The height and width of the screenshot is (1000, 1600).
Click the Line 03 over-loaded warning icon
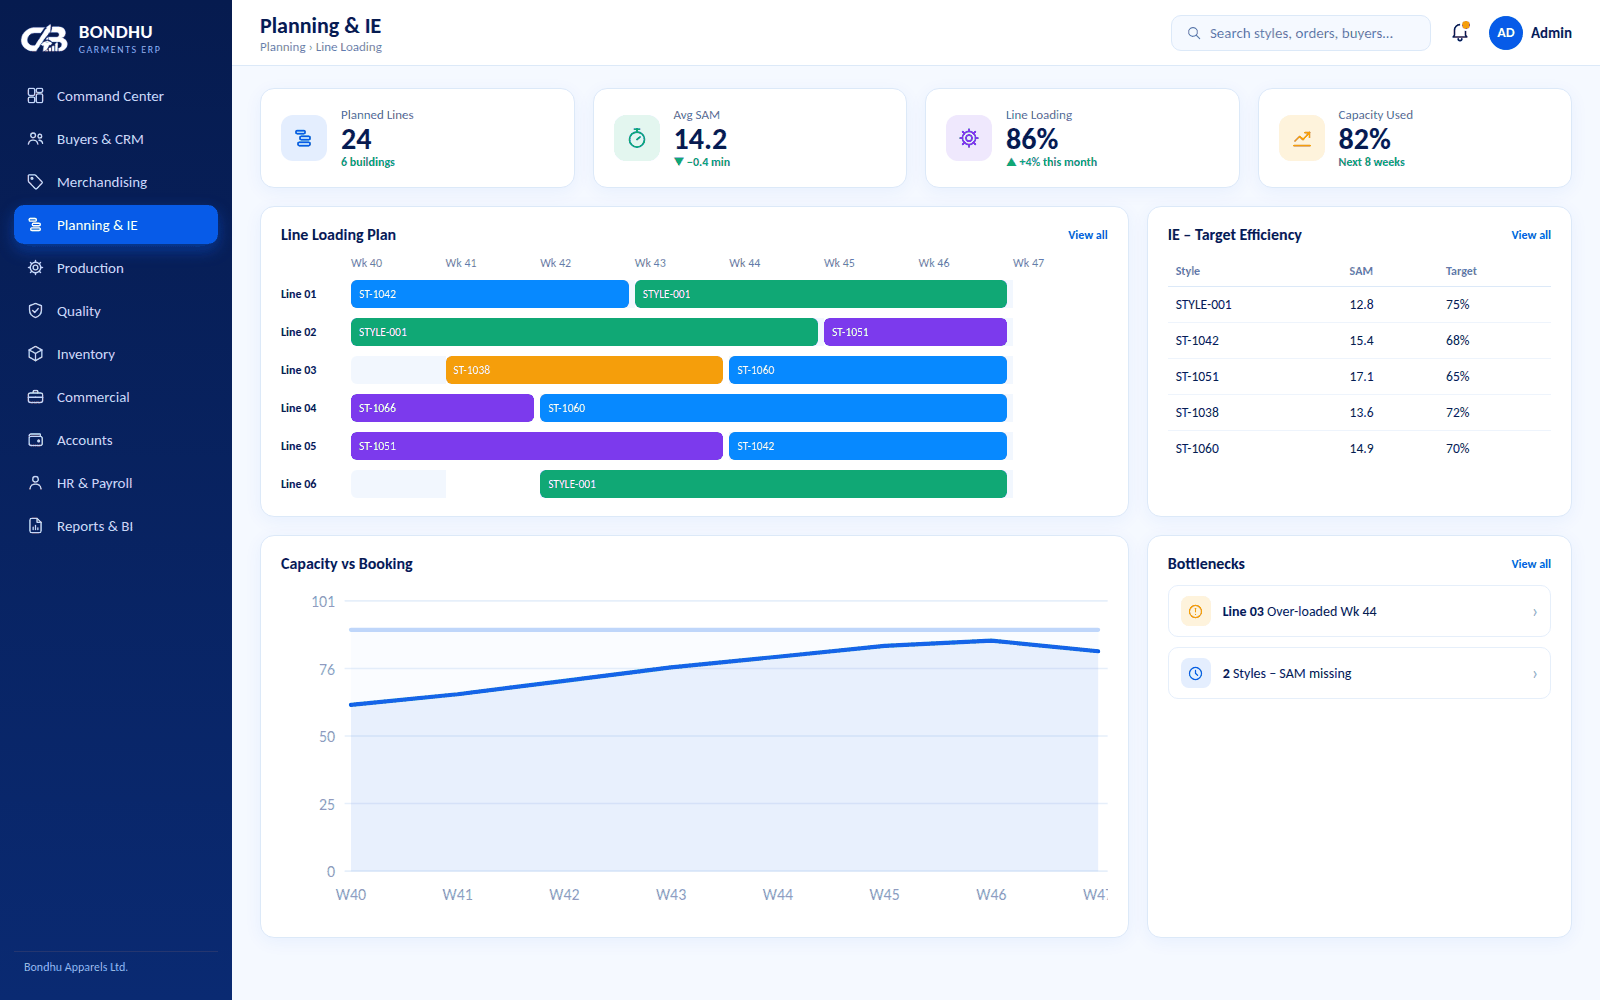pyautogui.click(x=1195, y=611)
